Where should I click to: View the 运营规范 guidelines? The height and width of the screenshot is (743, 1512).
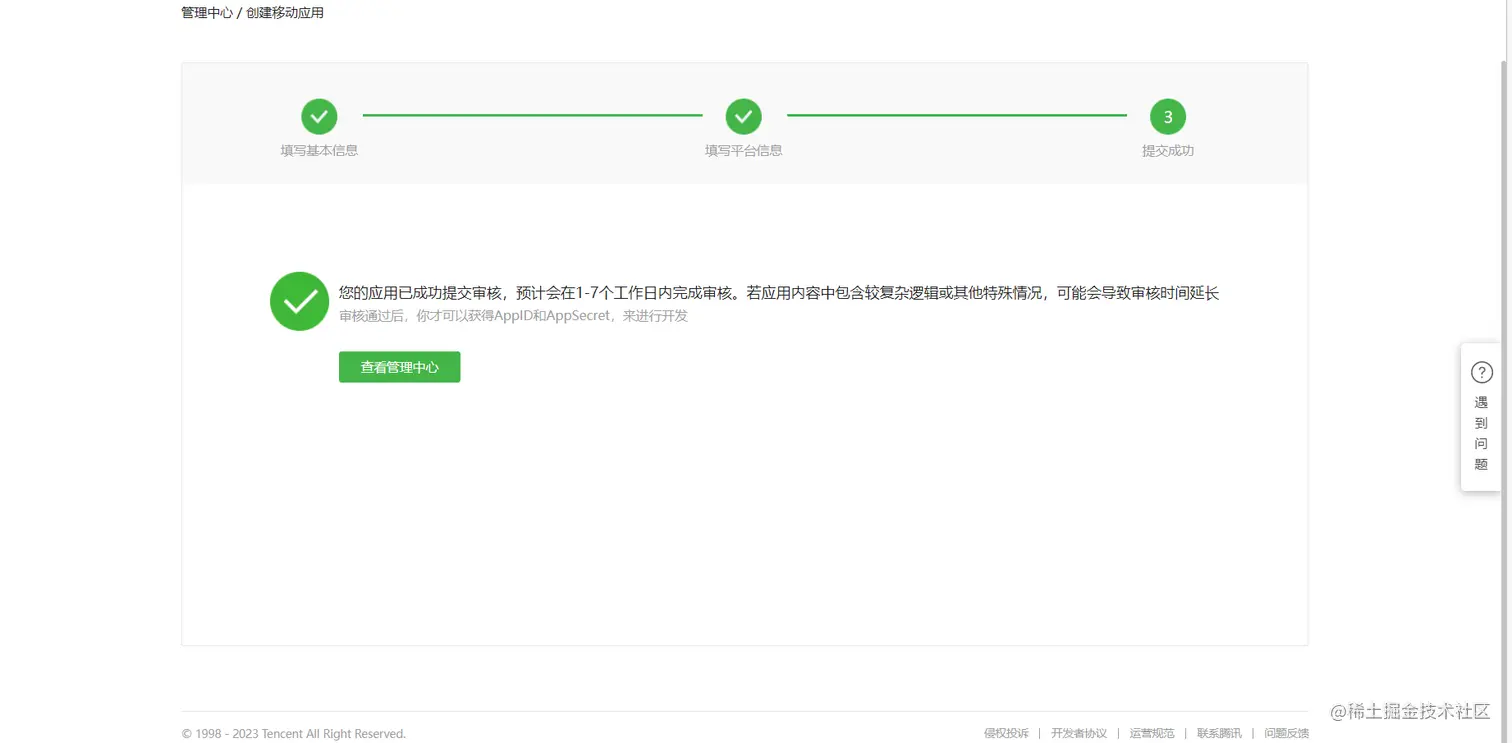click(1151, 733)
